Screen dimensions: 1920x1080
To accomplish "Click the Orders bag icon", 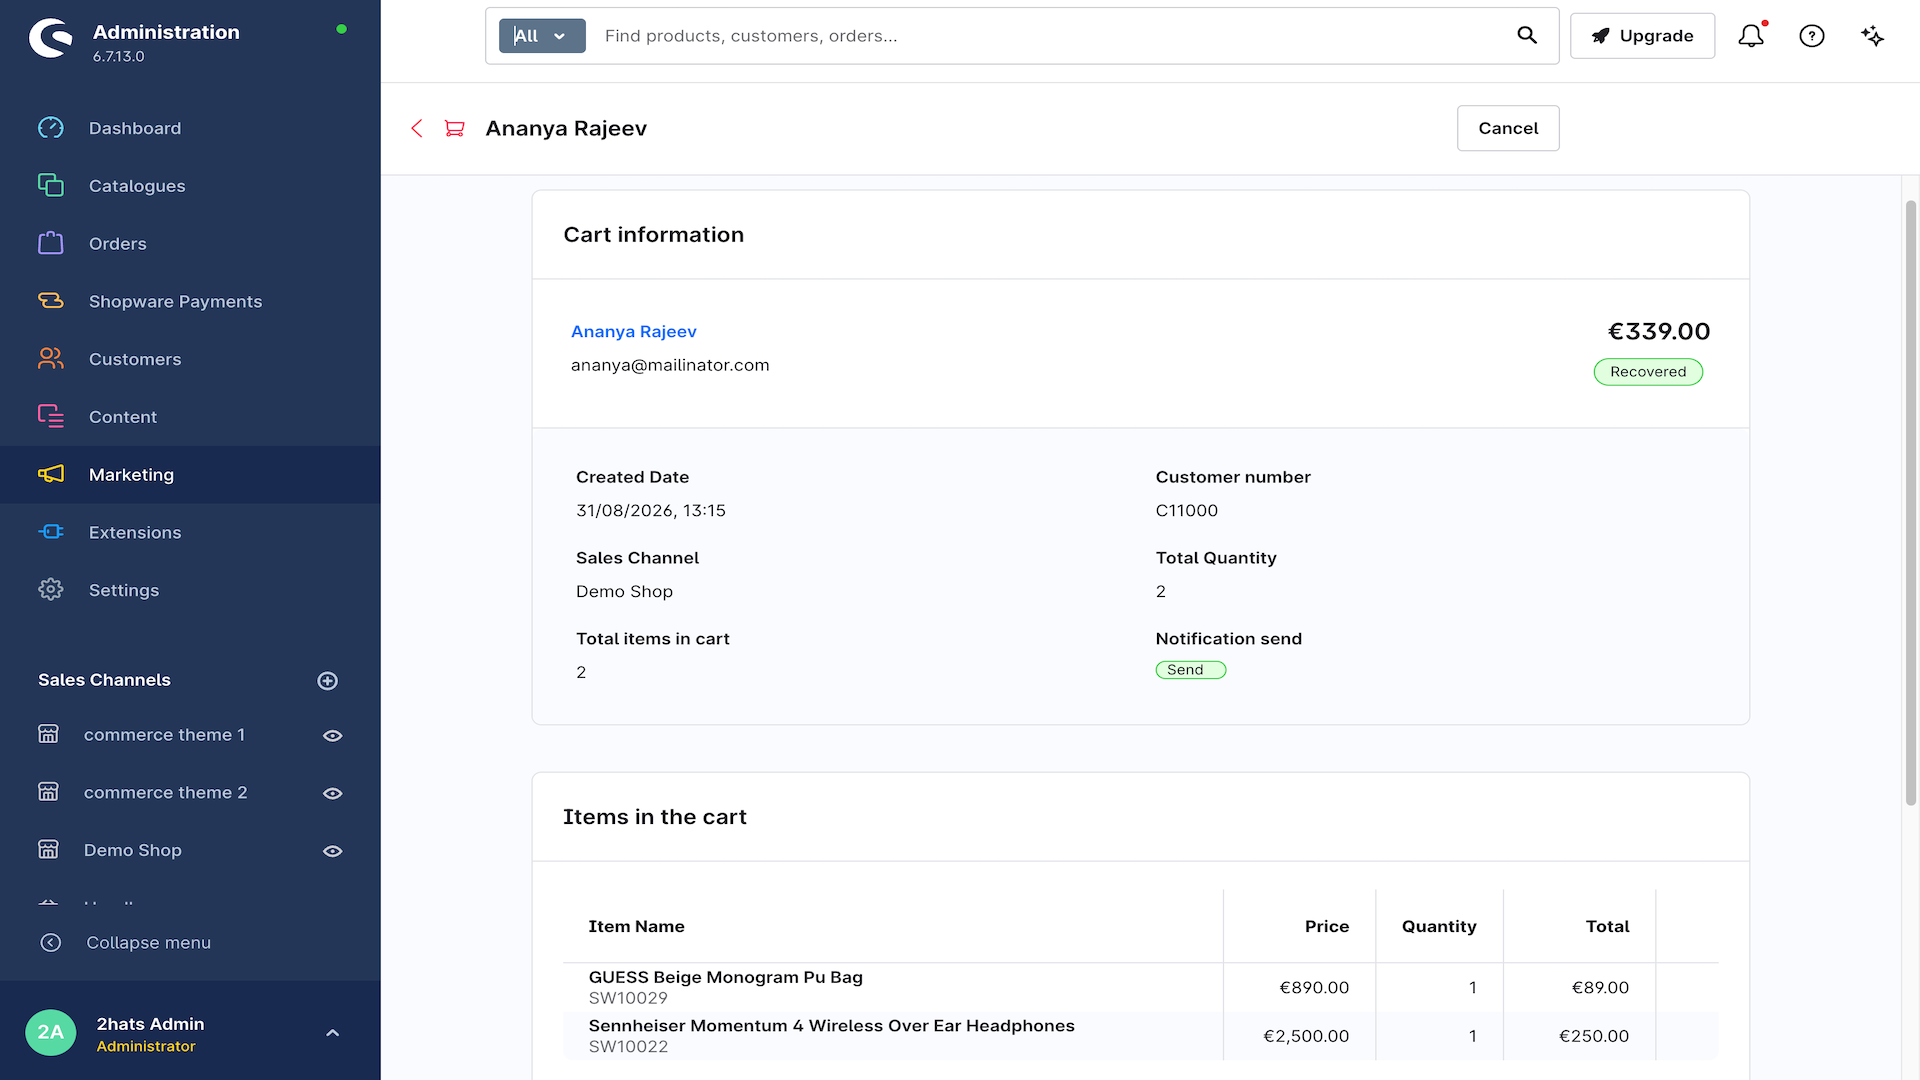I will pyautogui.click(x=51, y=243).
